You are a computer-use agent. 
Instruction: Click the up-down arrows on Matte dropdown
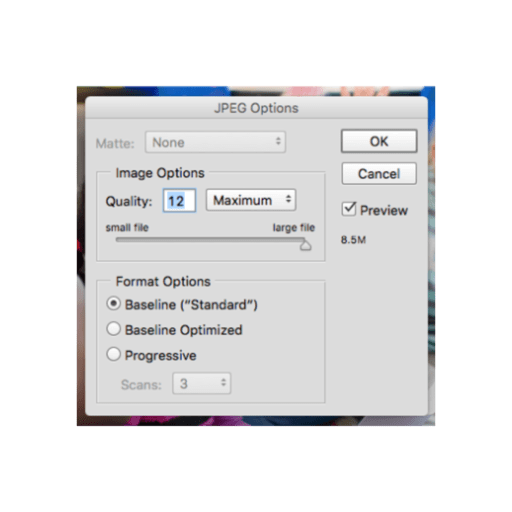click(278, 141)
